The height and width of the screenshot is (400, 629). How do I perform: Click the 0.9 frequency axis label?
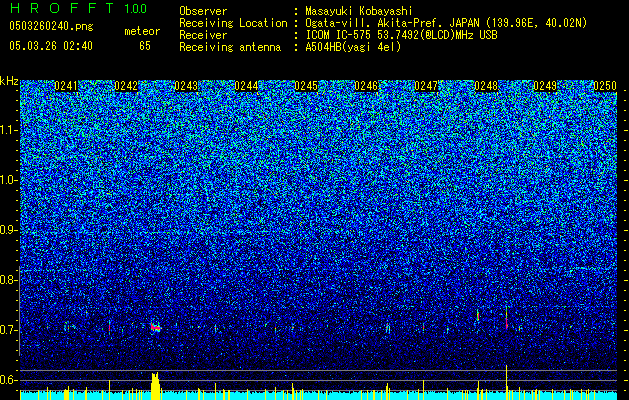9,230
